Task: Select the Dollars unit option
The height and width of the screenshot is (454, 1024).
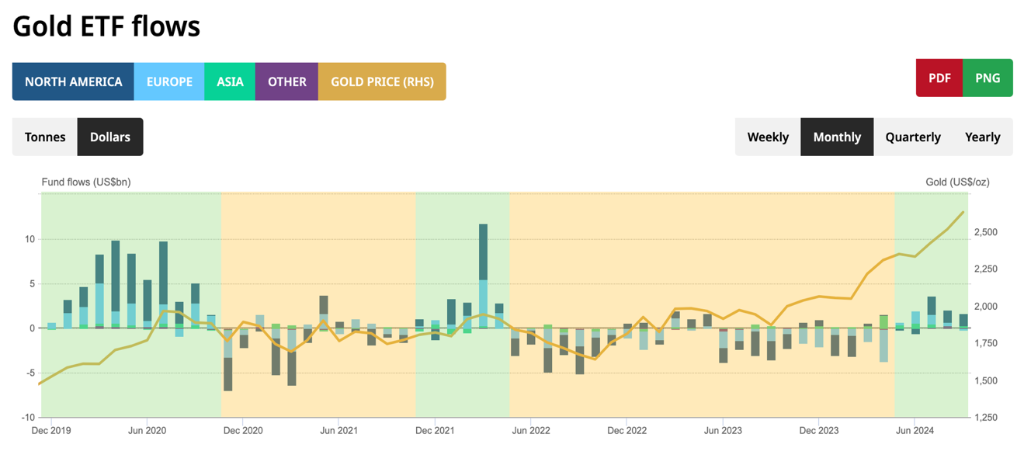Action: click(x=110, y=137)
